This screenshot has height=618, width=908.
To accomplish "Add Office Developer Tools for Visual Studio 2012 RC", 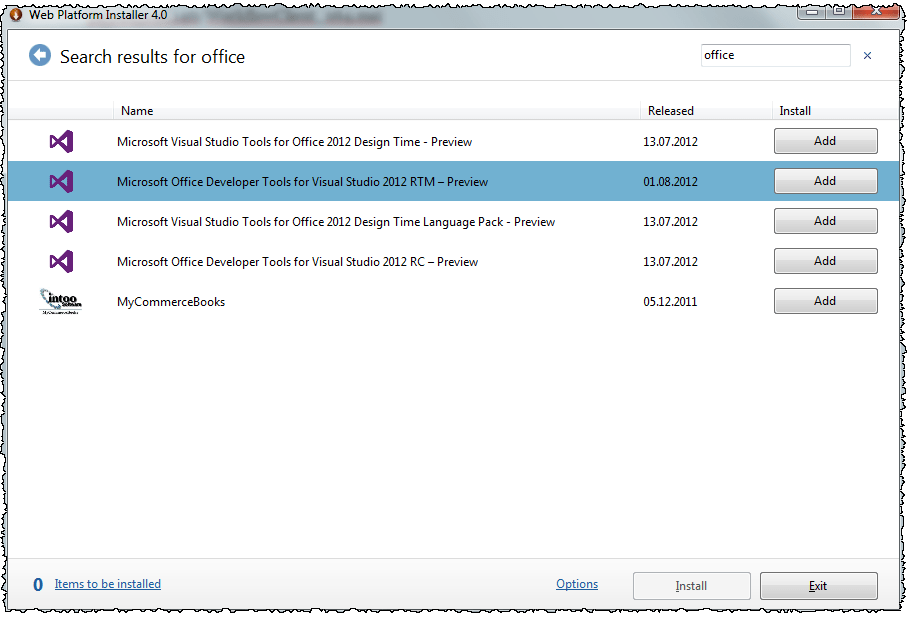I will click(x=825, y=261).
